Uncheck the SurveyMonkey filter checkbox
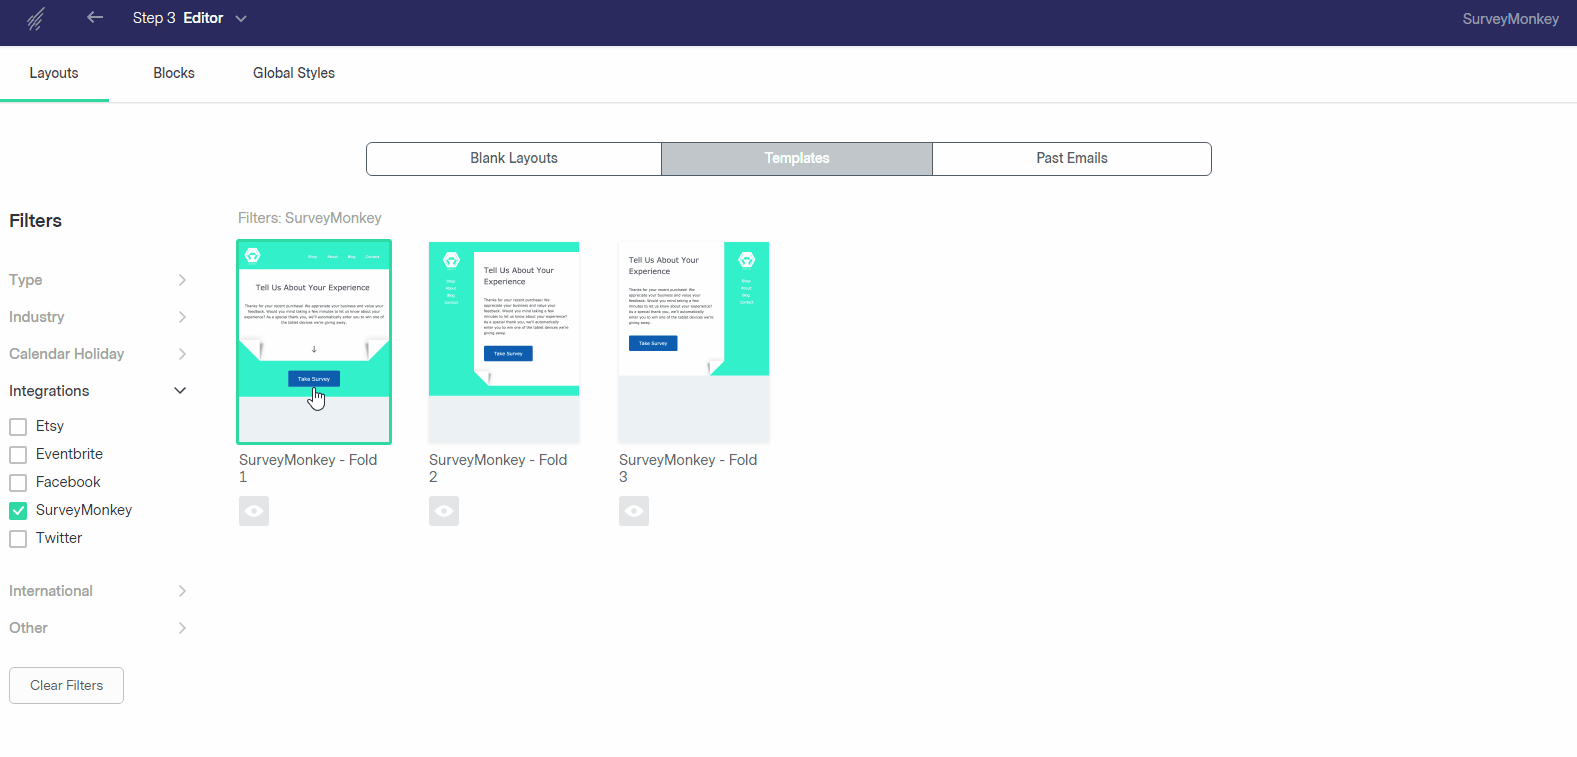Screen dimensions: 1577x757 coord(18,511)
